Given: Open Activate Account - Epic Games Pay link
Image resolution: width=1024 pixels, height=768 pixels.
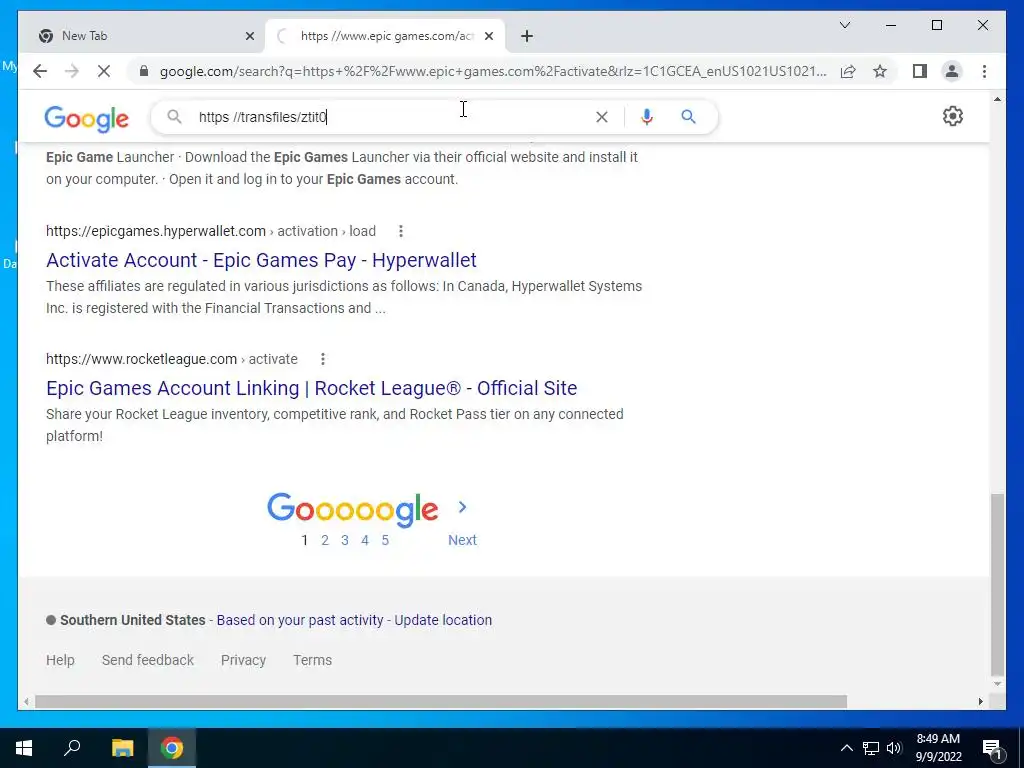Looking at the screenshot, I should (x=261, y=260).
